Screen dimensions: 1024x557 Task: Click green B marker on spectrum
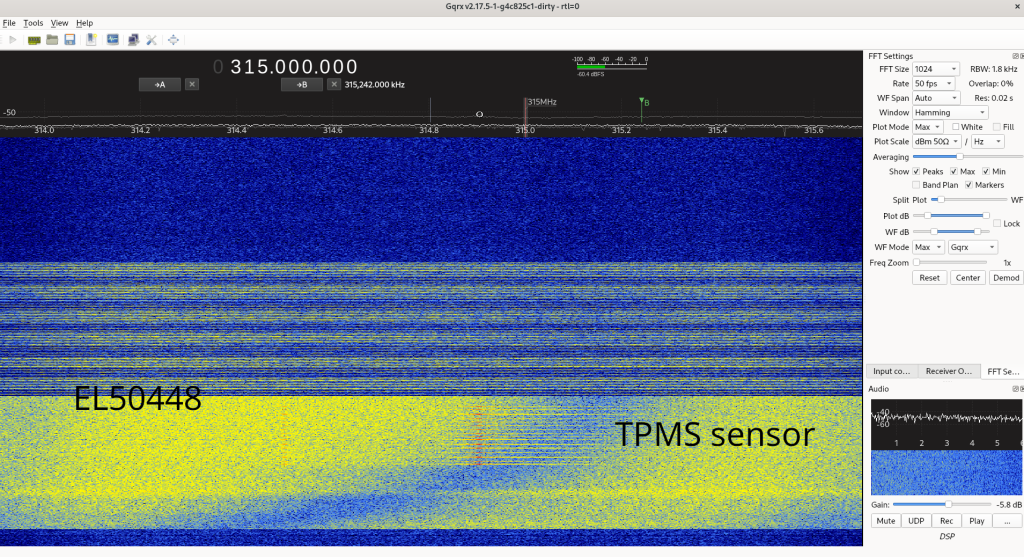coord(643,102)
